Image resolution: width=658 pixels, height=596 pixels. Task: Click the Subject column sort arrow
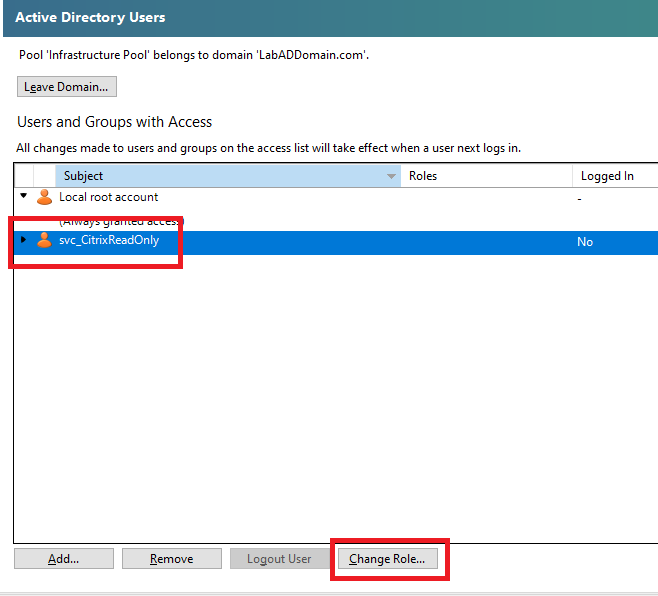(391, 177)
